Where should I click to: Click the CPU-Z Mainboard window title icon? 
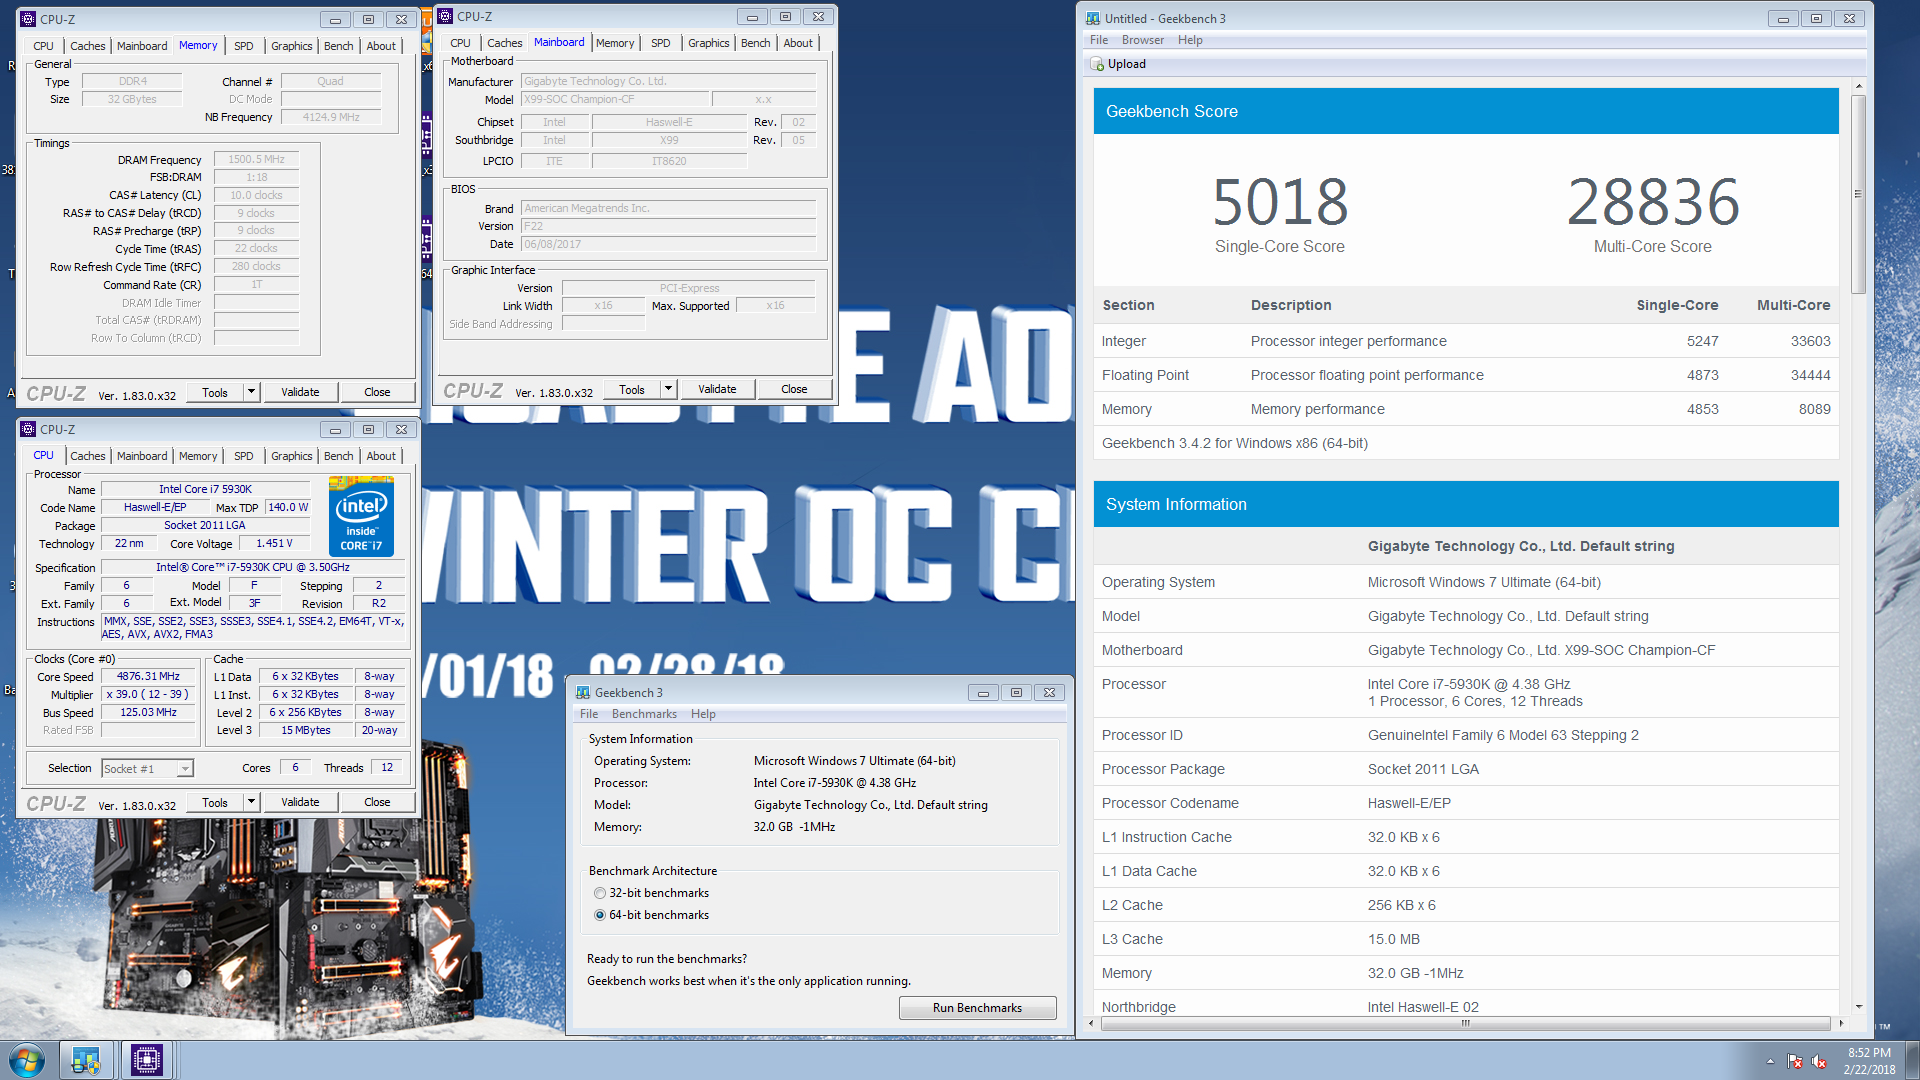(445, 16)
